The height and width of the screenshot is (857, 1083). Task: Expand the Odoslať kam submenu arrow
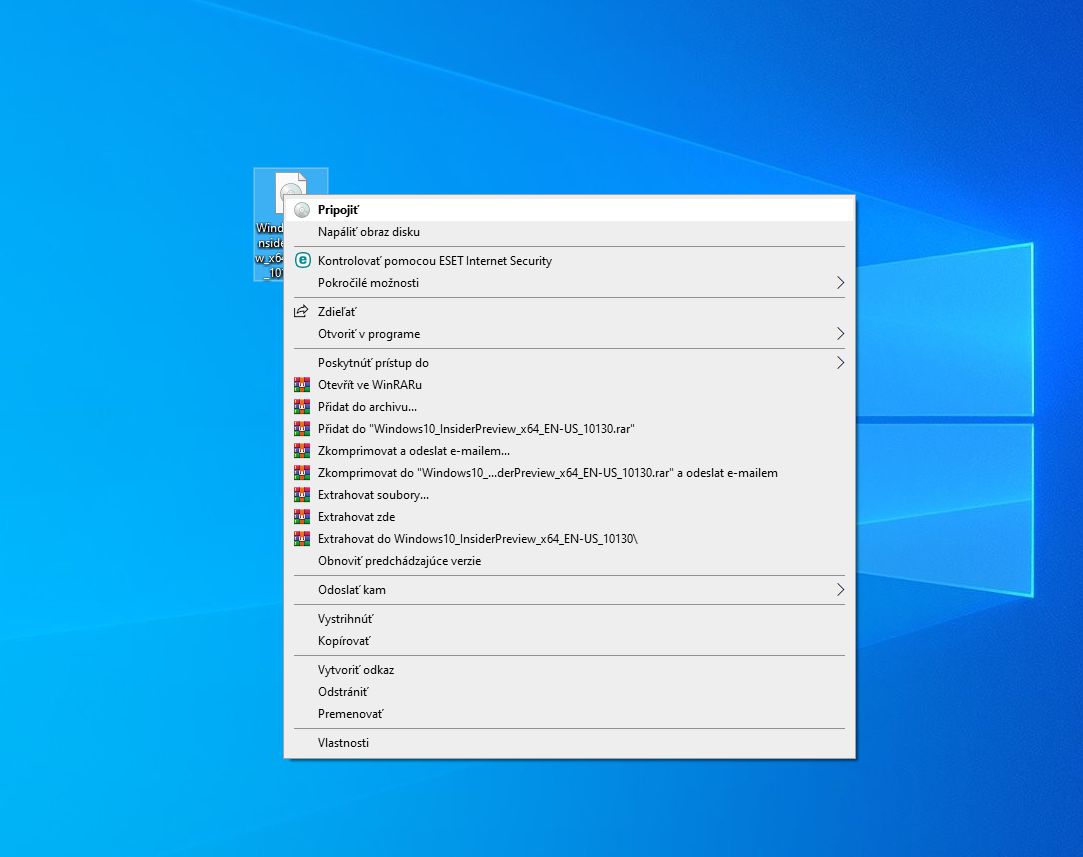click(840, 590)
